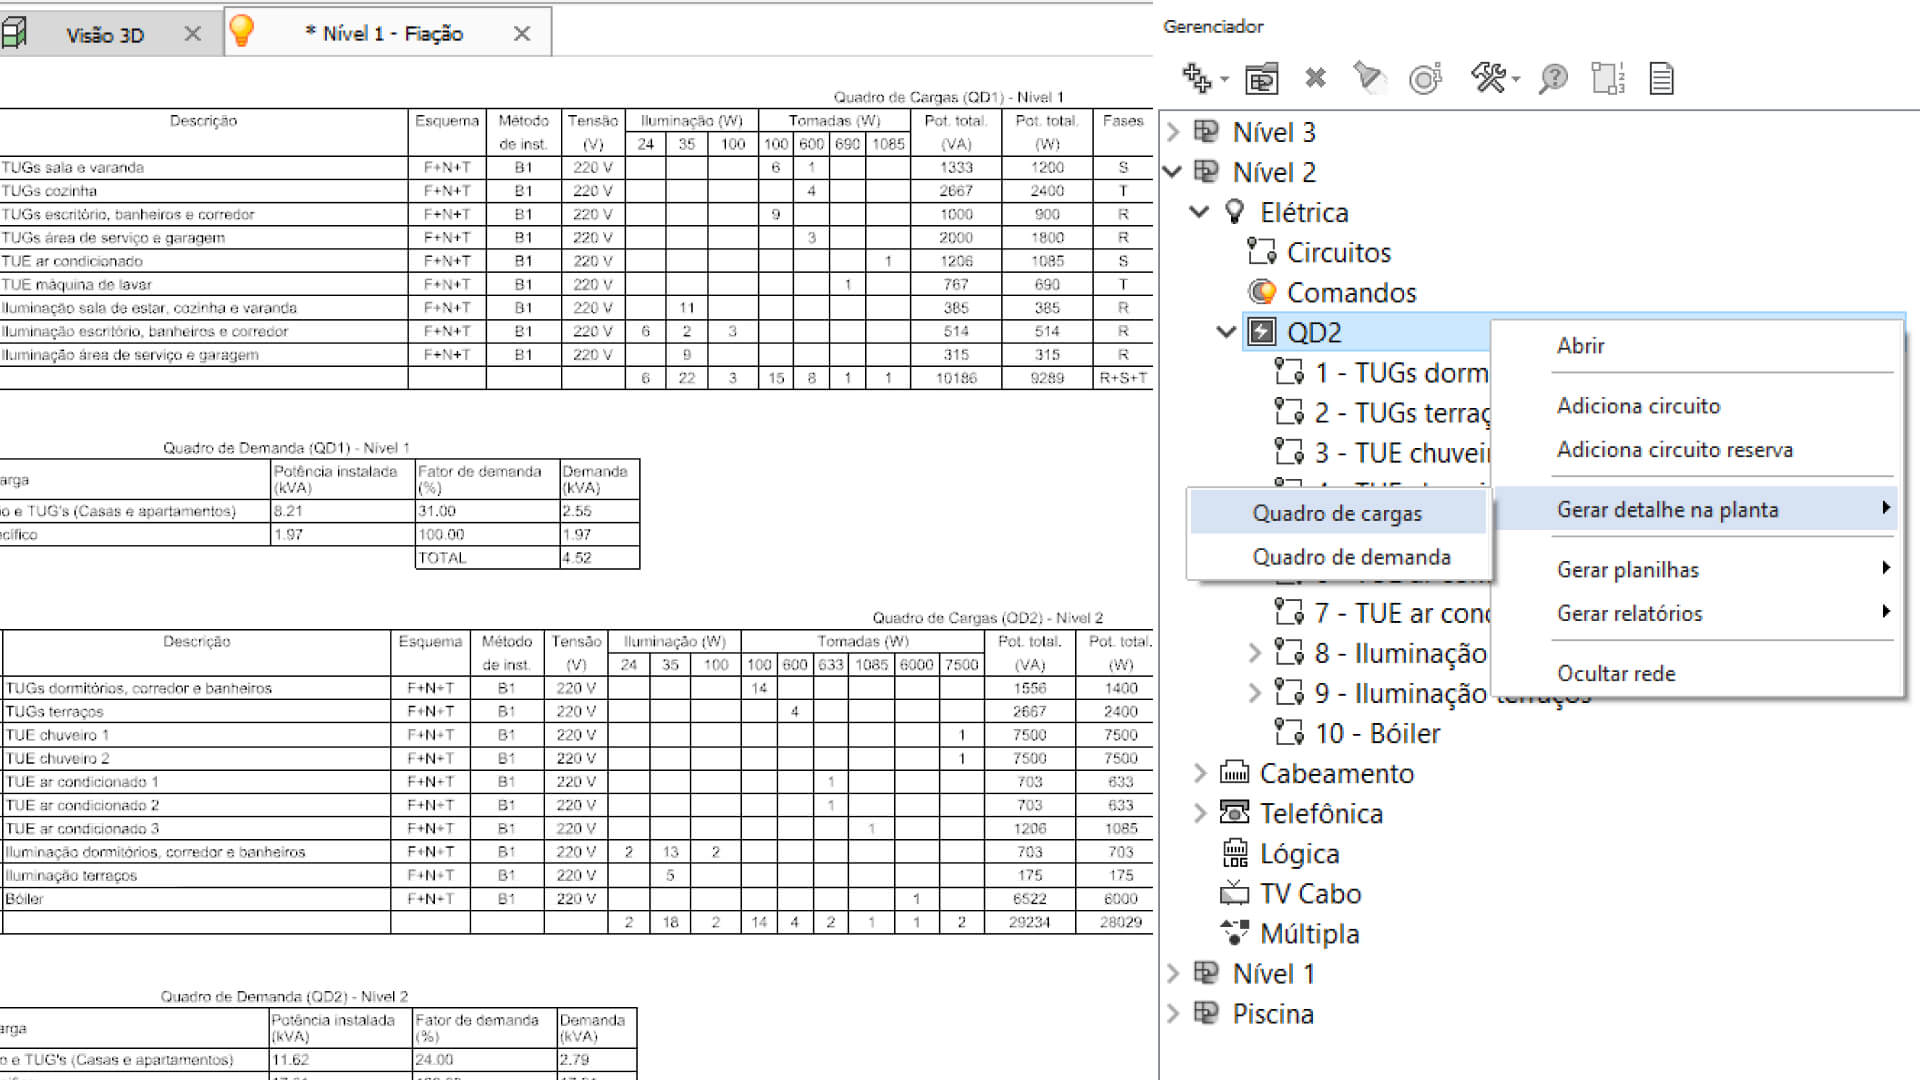This screenshot has height=1080, width=1920.
Task: Collapse the Nível 2 tree node
Action: coord(1173,172)
